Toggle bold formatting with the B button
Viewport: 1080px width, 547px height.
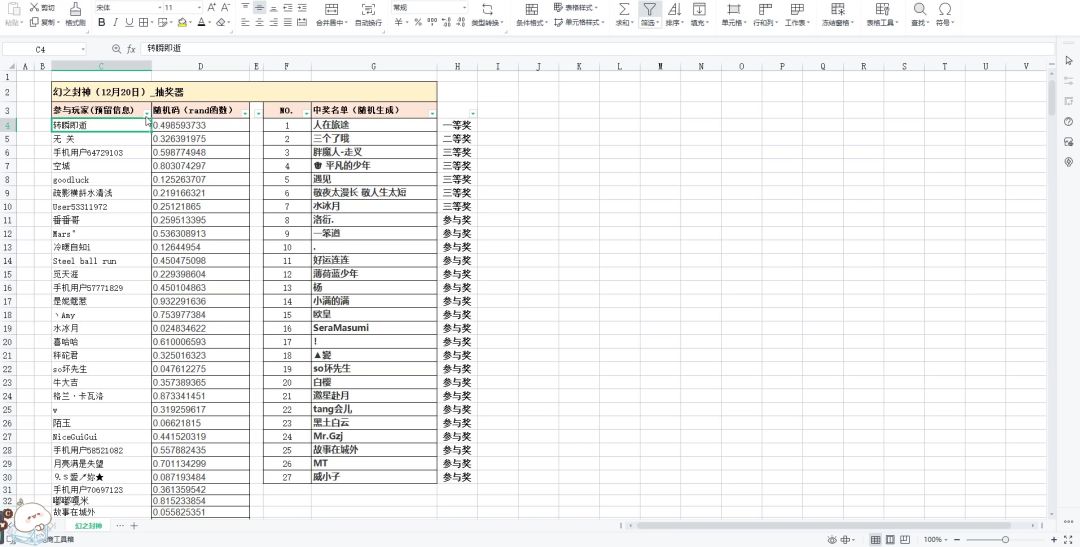pos(101,23)
